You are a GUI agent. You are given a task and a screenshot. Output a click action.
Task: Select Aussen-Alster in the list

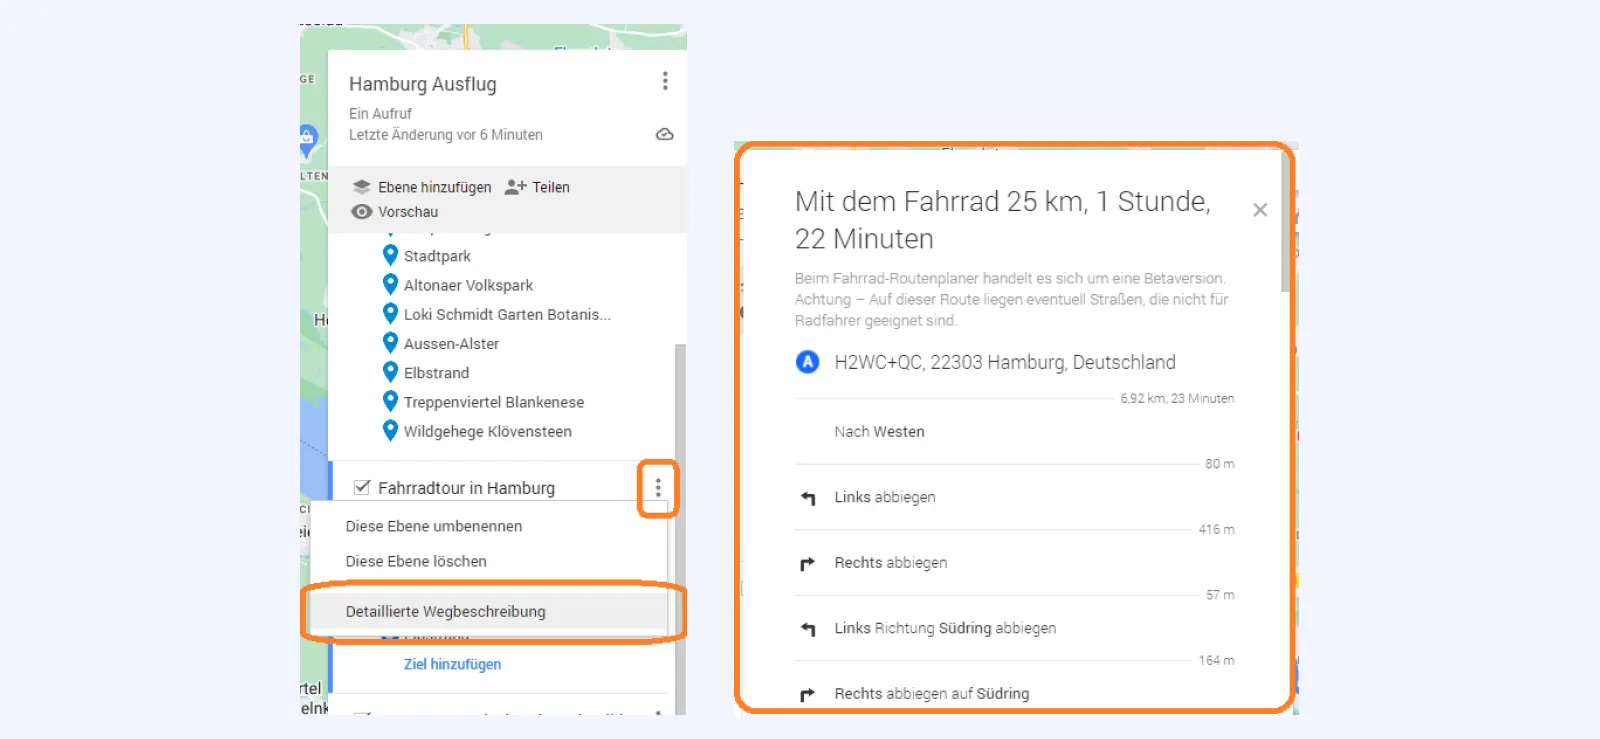click(x=451, y=343)
